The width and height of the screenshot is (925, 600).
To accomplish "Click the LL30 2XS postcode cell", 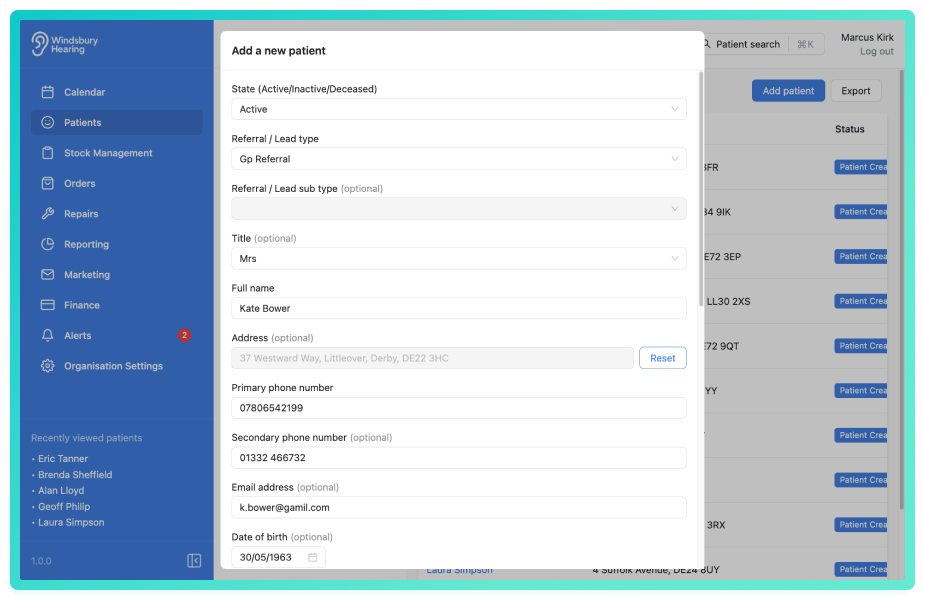I will [x=728, y=301].
